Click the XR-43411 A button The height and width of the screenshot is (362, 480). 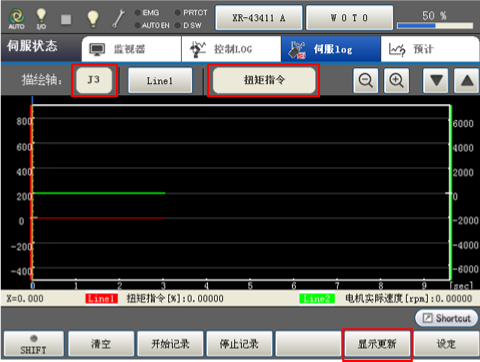tap(259, 18)
